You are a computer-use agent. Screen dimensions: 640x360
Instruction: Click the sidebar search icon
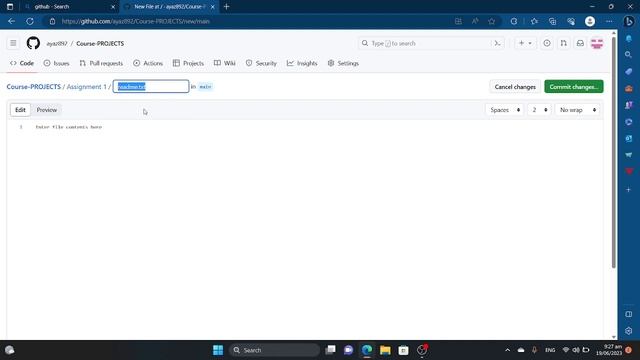[629, 54]
